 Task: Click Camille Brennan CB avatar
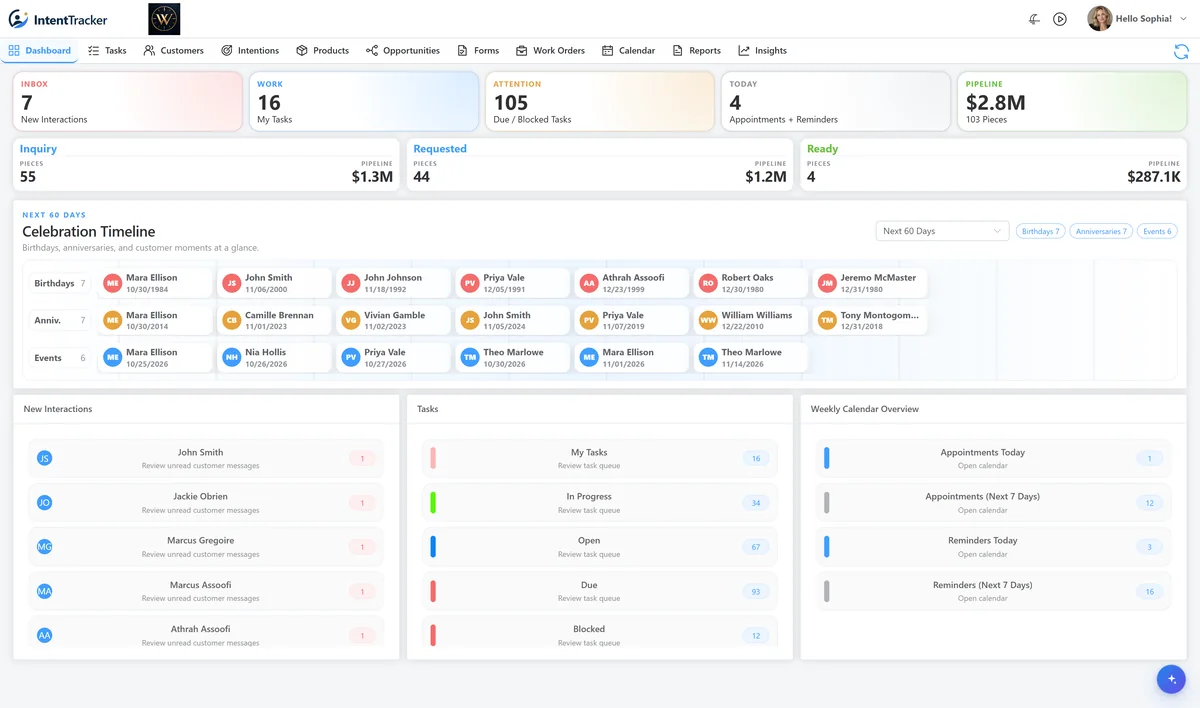[x=231, y=321]
